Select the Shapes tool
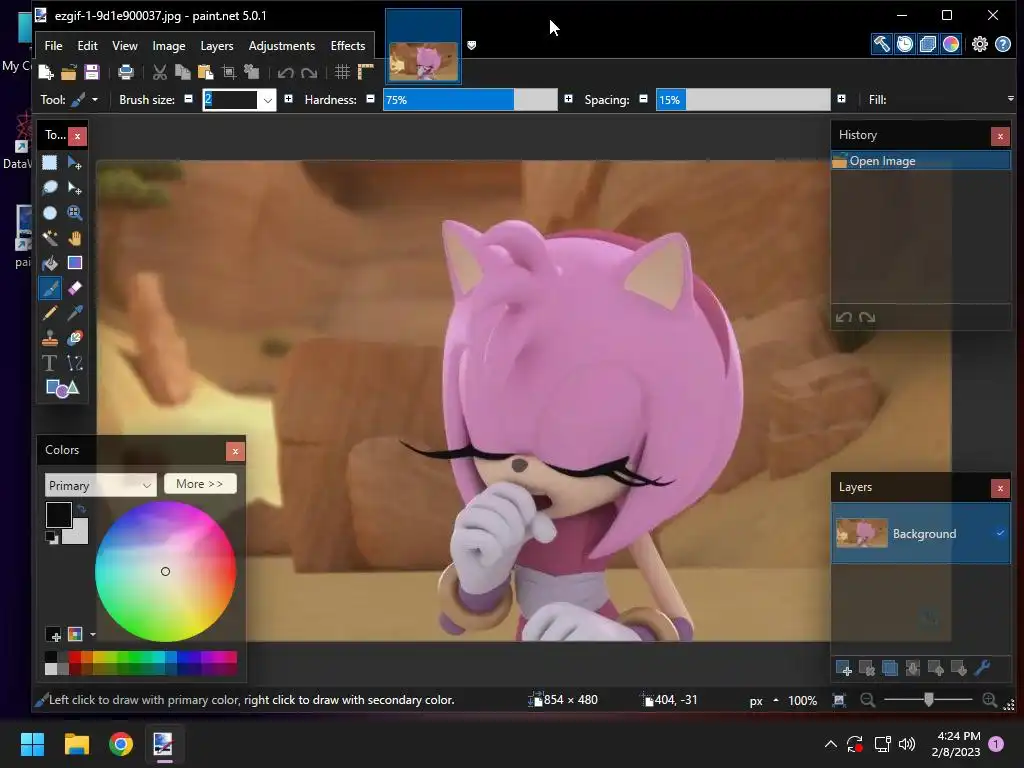The width and height of the screenshot is (1024, 768). pyautogui.click(x=62, y=389)
